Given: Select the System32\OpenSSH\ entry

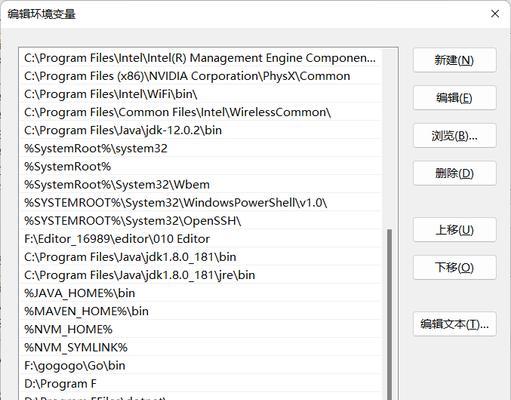Looking at the screenshot, I should pyautogui.click(x=200, y=221).
